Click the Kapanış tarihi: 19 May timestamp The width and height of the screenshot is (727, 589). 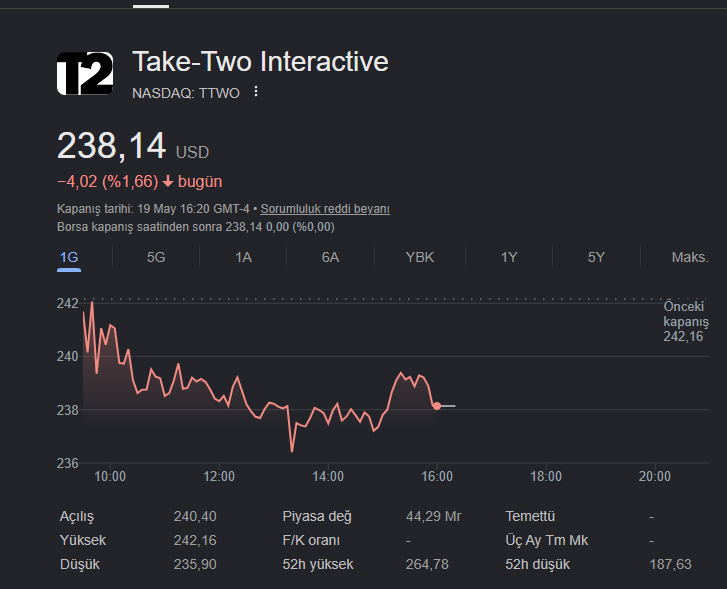point(153,209)
